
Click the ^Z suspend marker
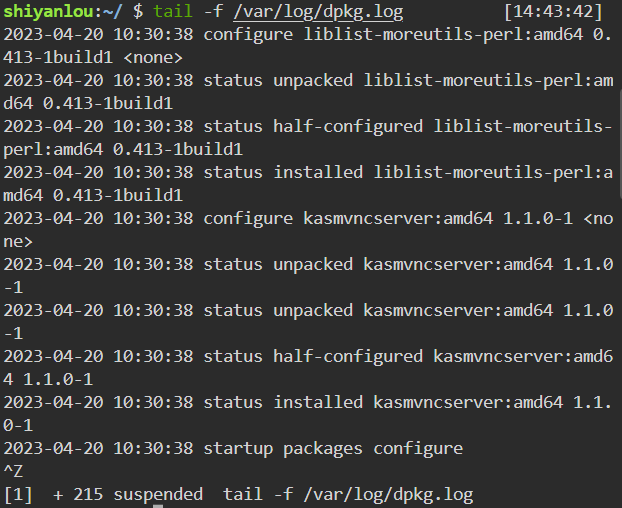[x=13, y=471]
